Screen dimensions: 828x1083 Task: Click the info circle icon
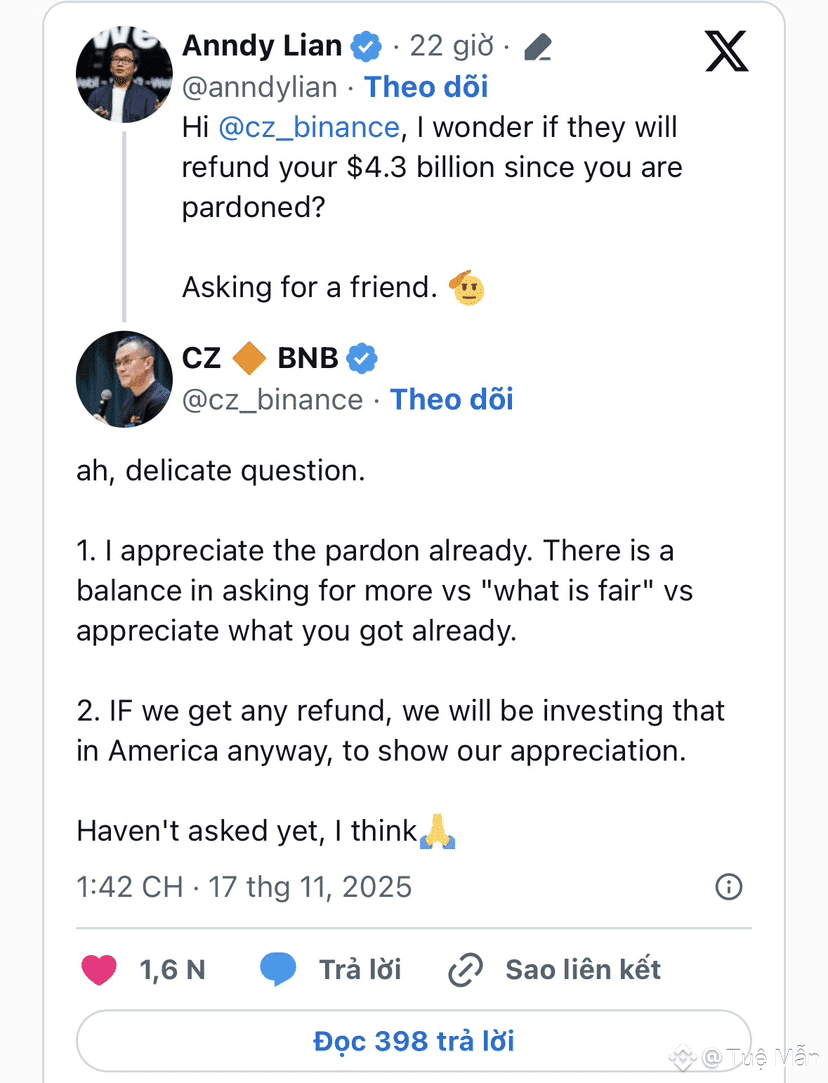(x=729, y=886)
